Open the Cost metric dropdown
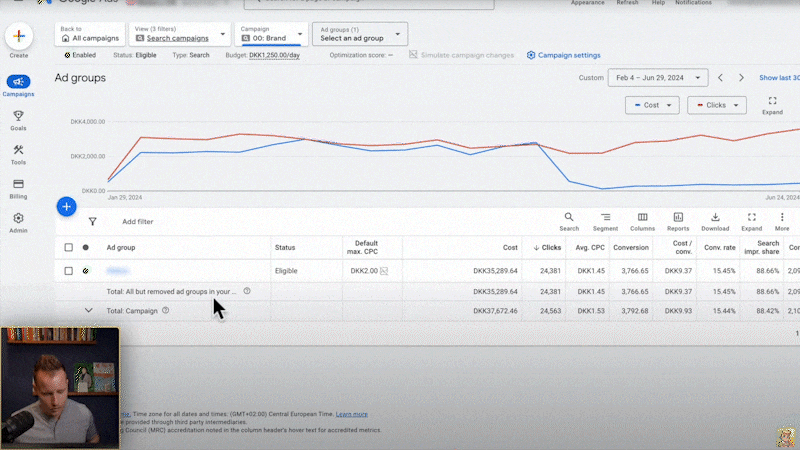 653,105
